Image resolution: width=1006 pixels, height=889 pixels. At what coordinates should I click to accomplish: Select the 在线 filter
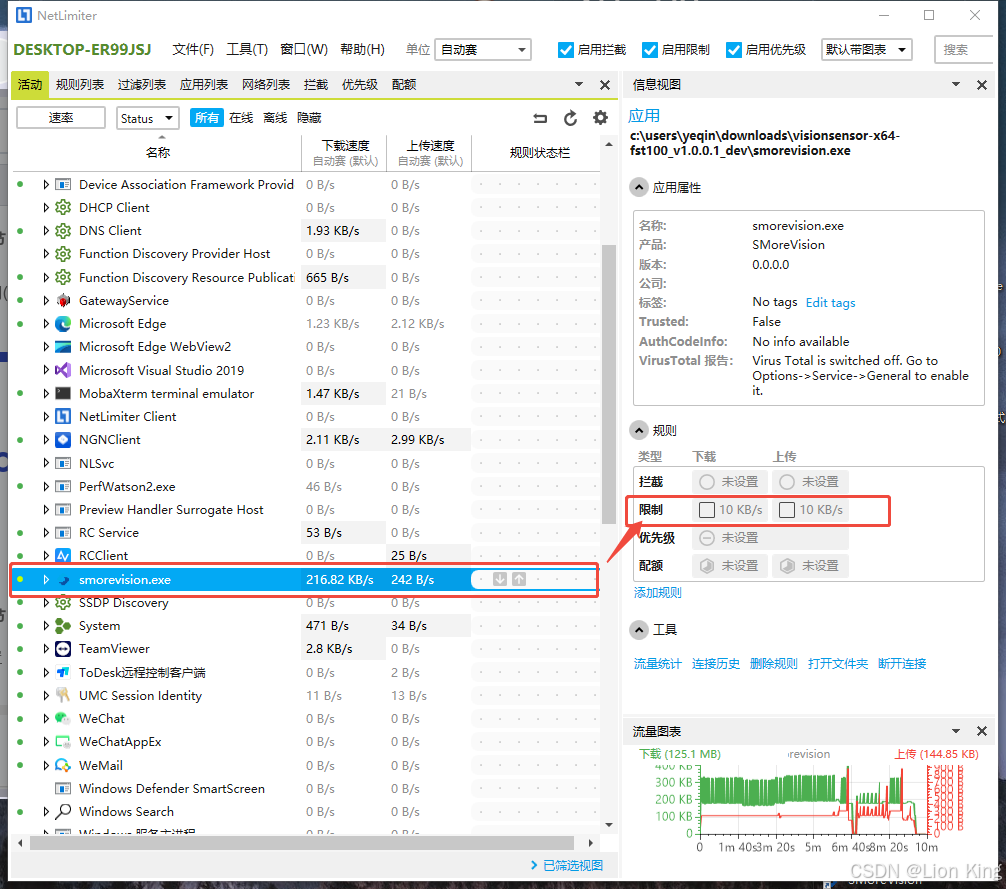[x=241, y=118]
